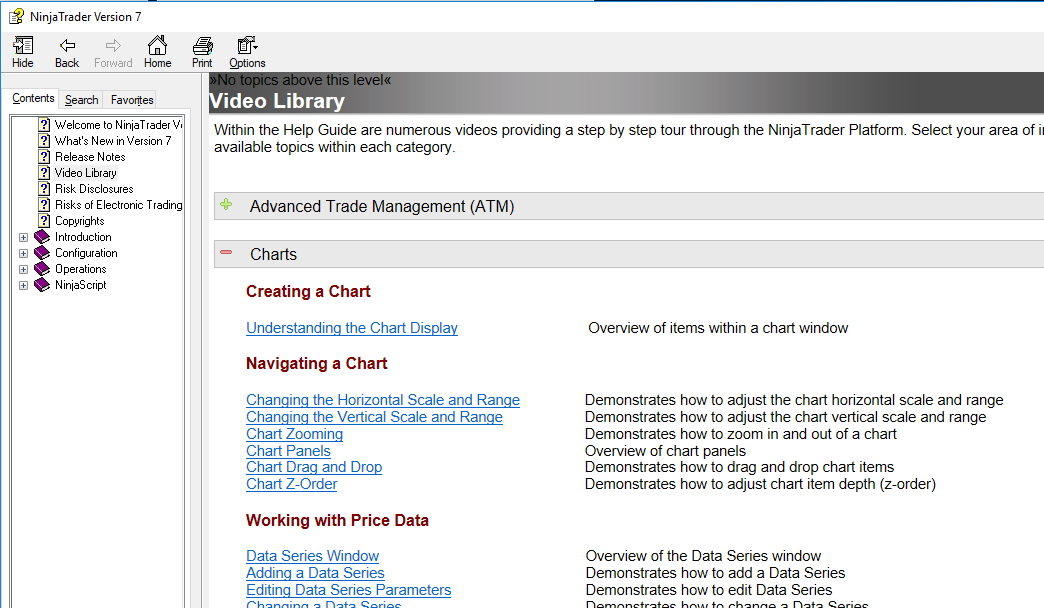Expand the Advanced Trade Management (ATM) section
The height and width of the screenshot is (608, 1044).
coord(226,204)
